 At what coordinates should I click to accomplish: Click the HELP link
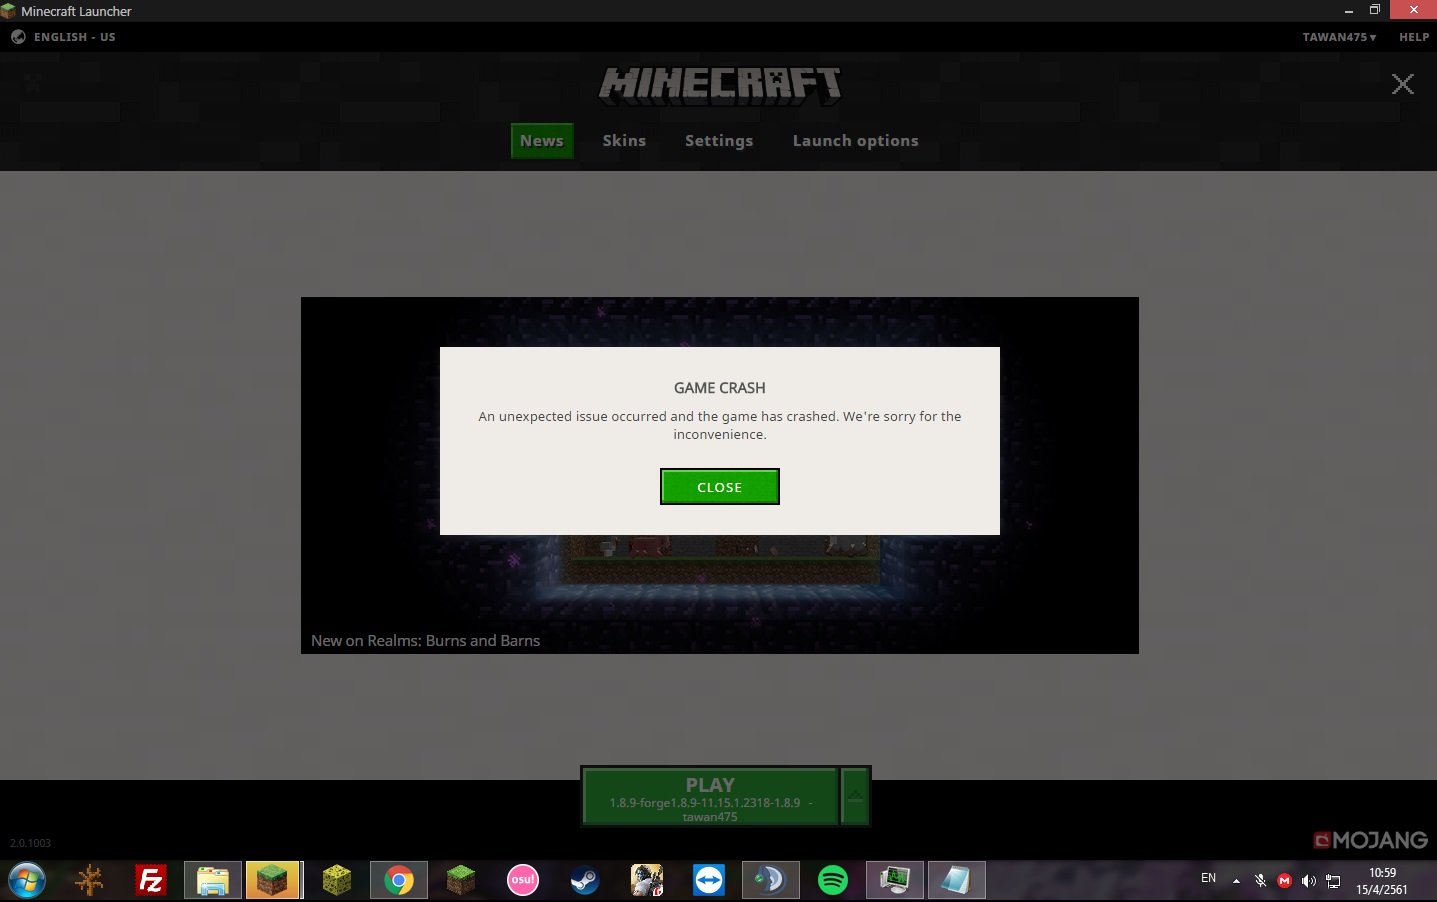1414,37
